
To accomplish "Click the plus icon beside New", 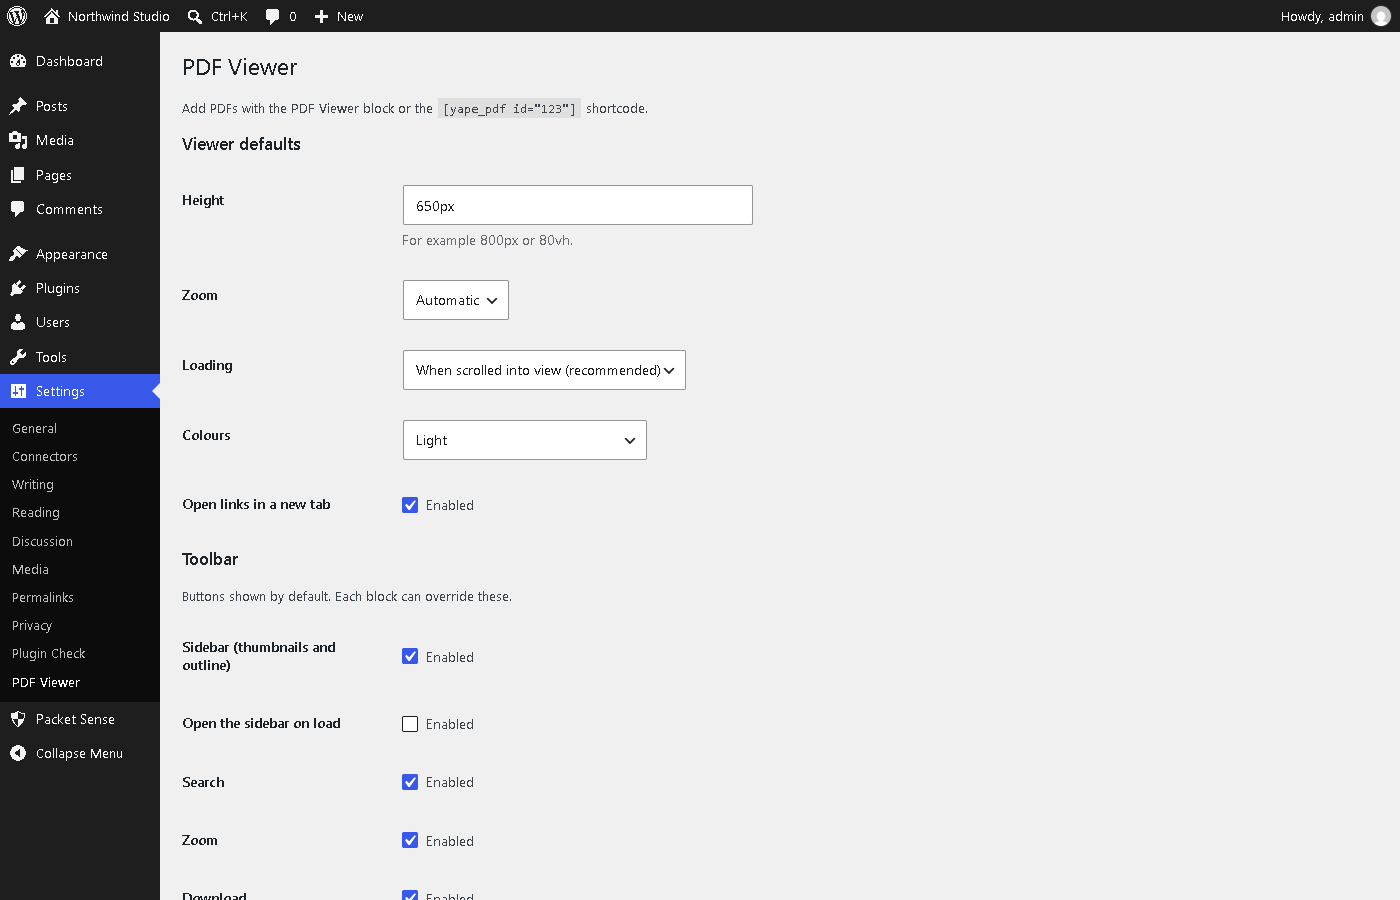I will tap(321, 16).
